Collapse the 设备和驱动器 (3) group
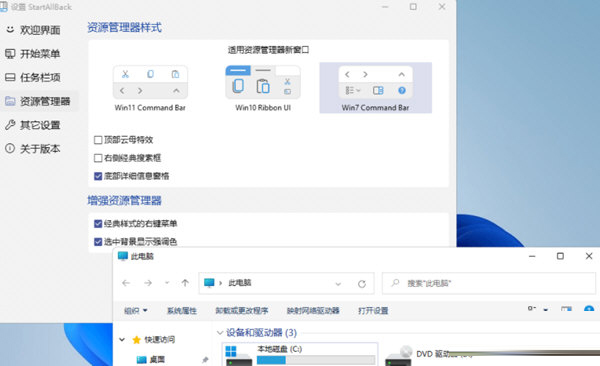The width and height of the screenshot is (600, 366). pyautogui.click(x=220, y=333)
